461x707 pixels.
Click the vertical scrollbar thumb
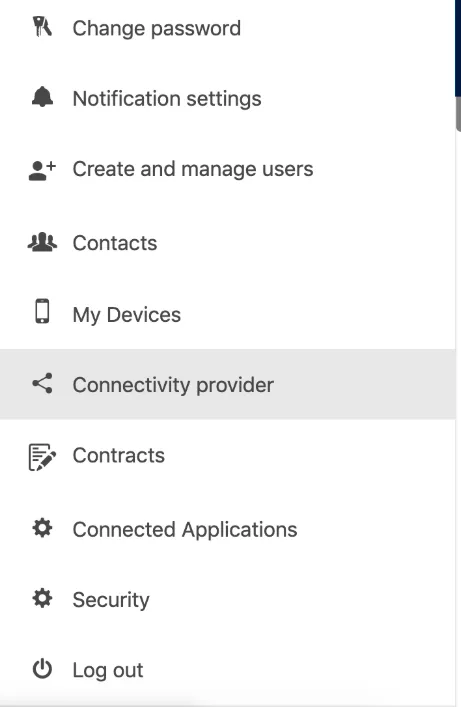click(x=458, y=114)
